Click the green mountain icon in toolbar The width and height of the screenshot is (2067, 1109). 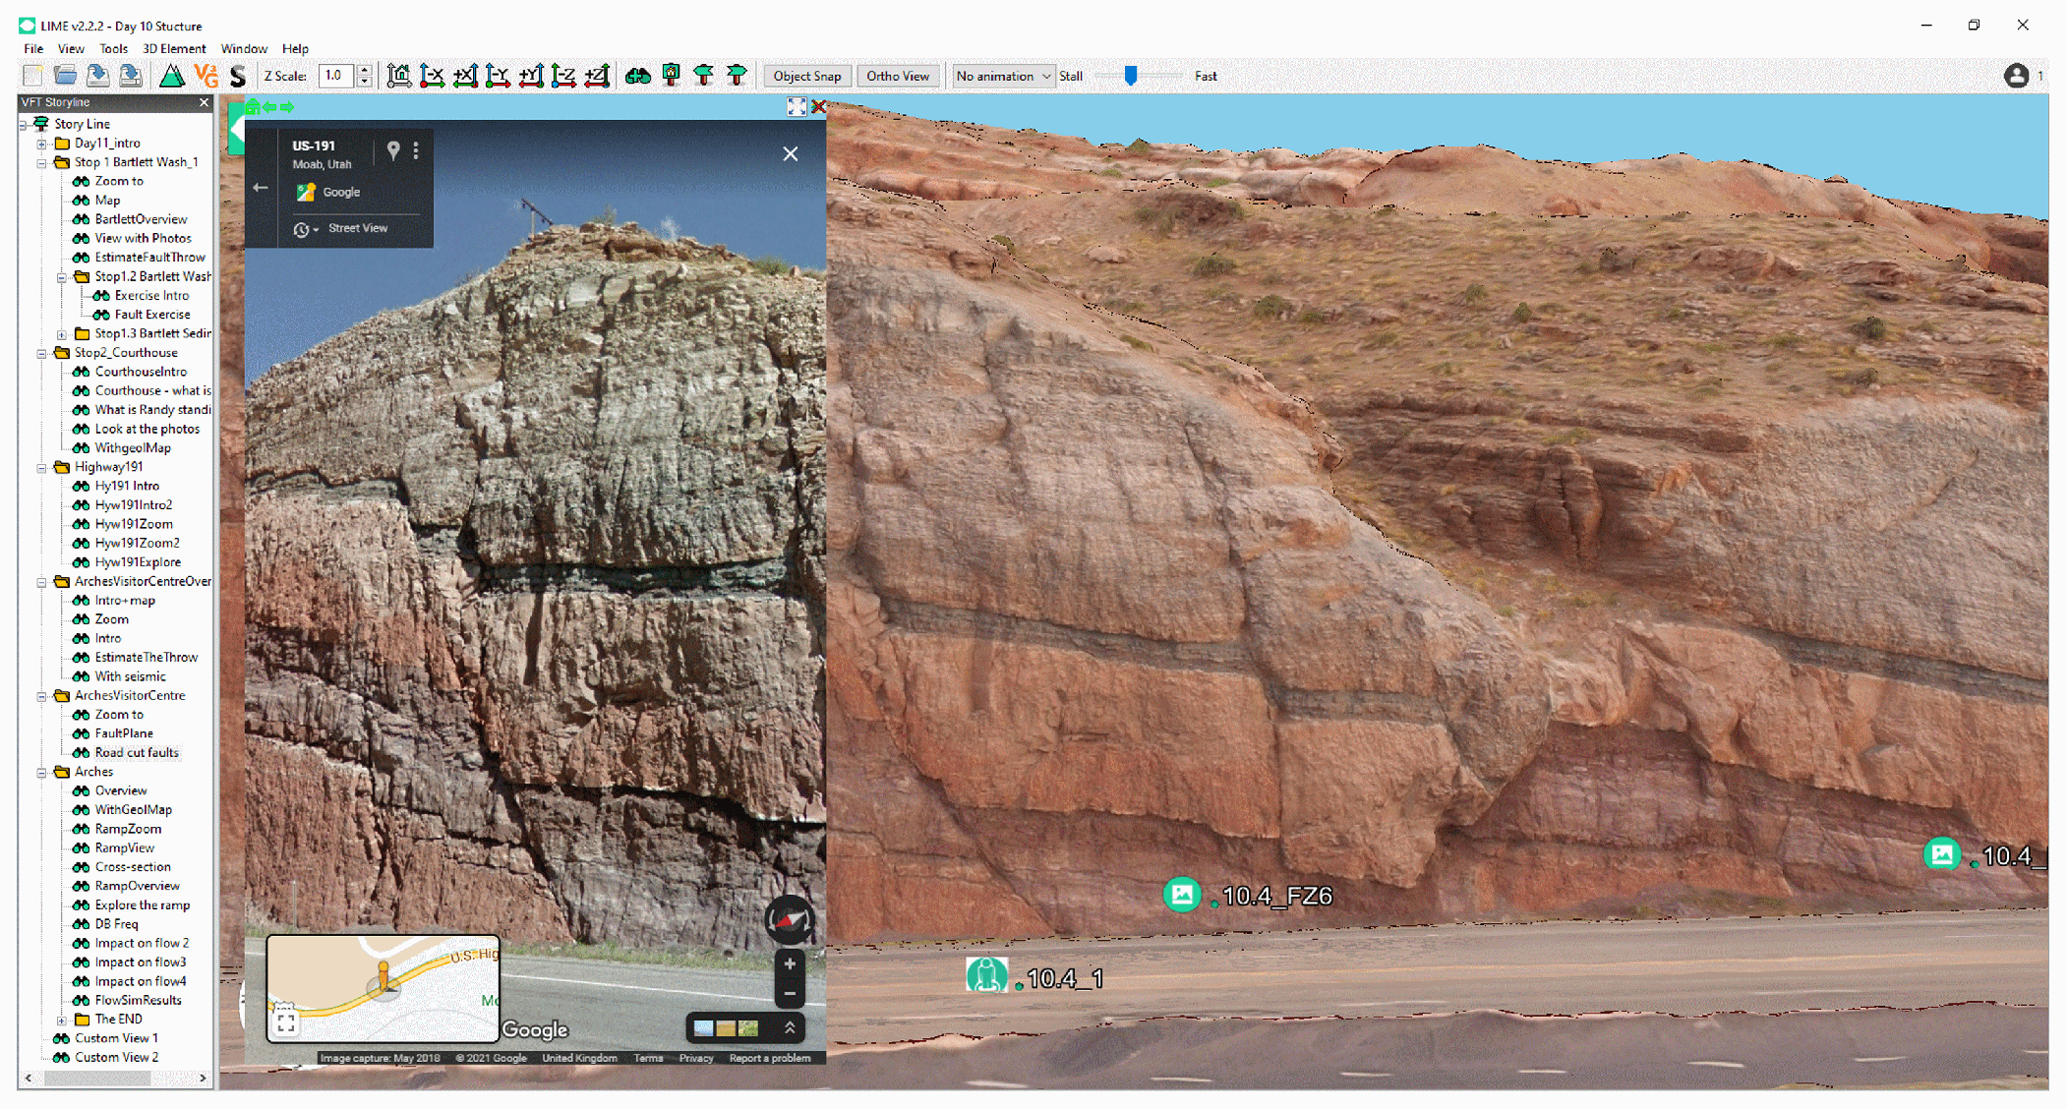click(x=172, y=76)
